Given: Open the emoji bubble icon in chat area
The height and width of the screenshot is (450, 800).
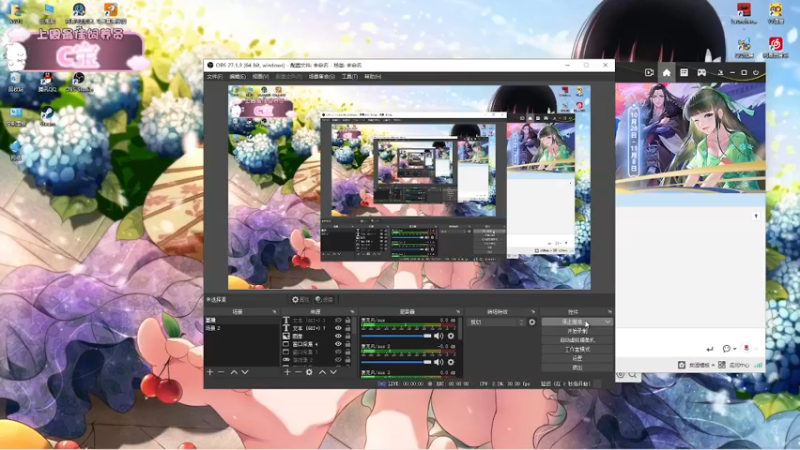Looking at the screenshot, I should [727, 348].
